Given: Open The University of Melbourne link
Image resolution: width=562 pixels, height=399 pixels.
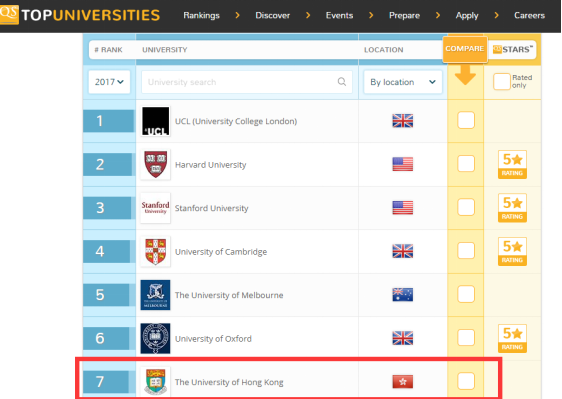Looking at the screenshot, I should 229,295.
